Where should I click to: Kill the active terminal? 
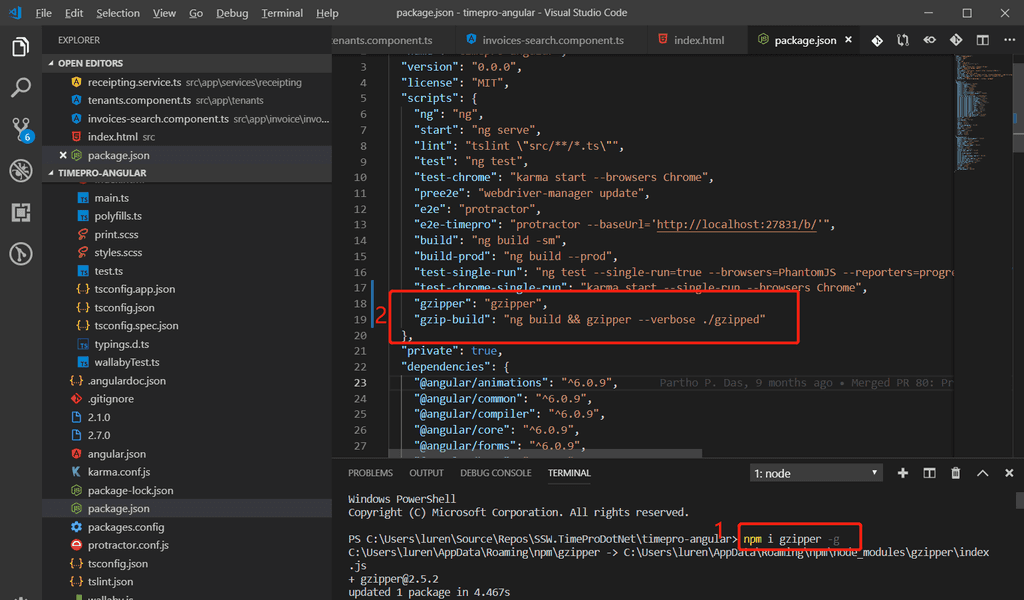point(955,472)
